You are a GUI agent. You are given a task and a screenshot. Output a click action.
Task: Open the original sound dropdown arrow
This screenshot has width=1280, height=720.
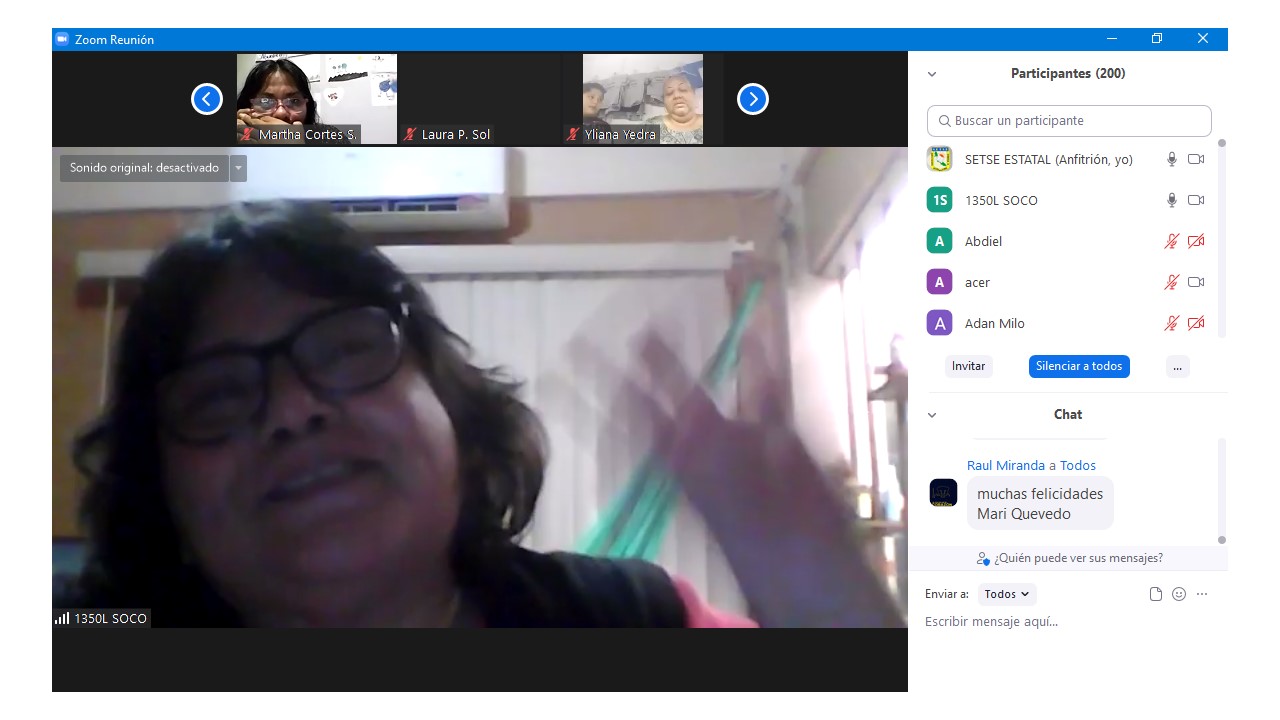click(x=238, y=168)
